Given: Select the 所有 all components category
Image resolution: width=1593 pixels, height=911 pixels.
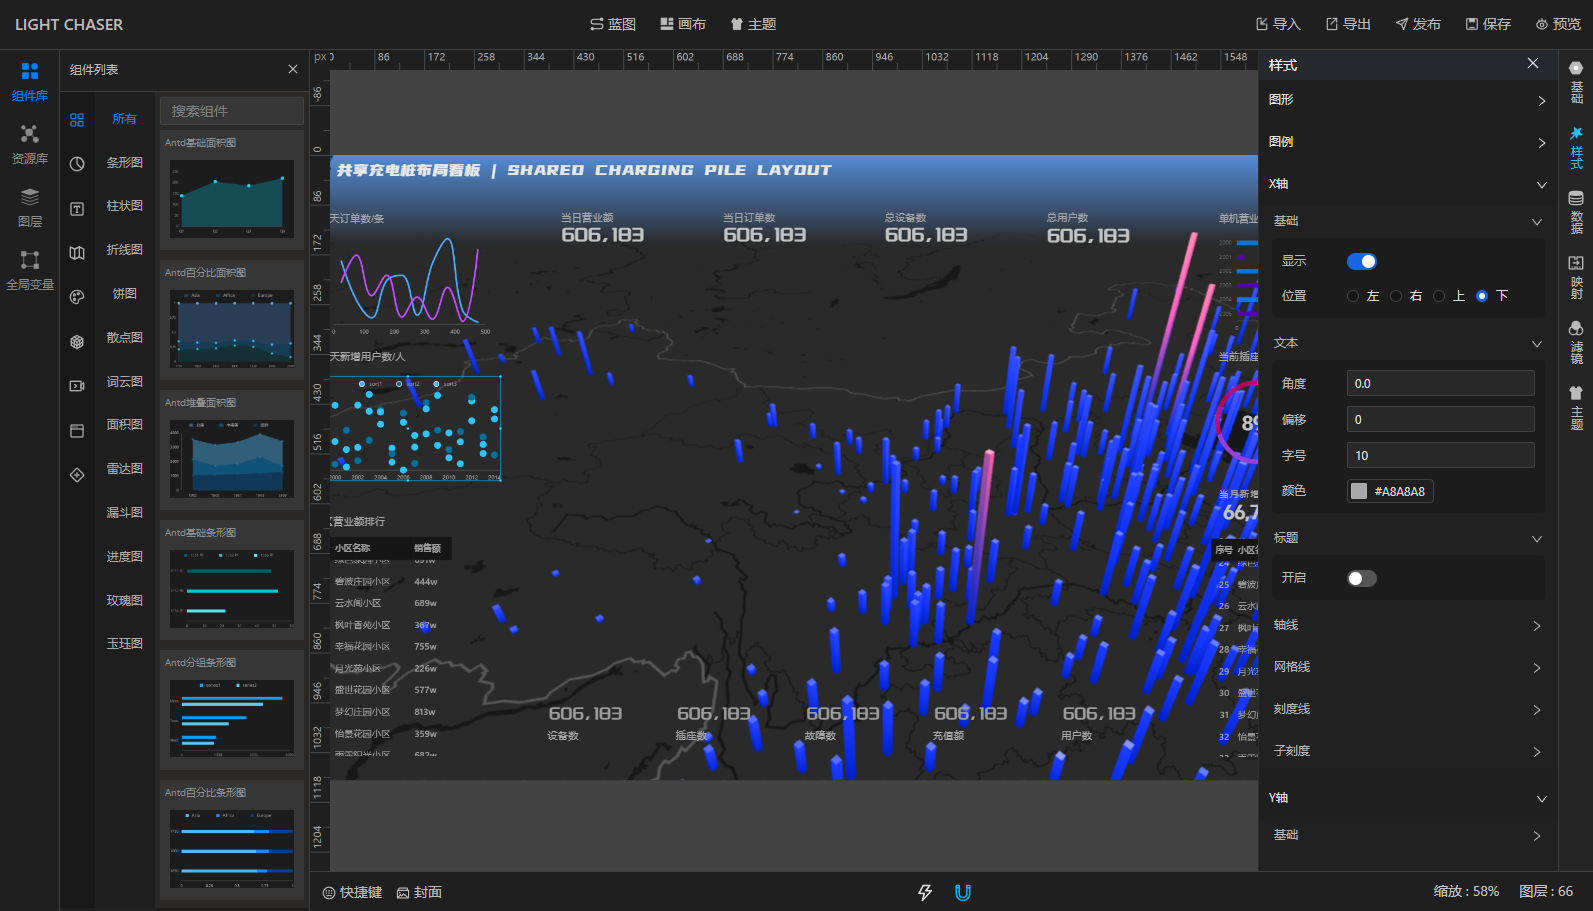Looking at the screenshot, I should click(x=124, y=119).
